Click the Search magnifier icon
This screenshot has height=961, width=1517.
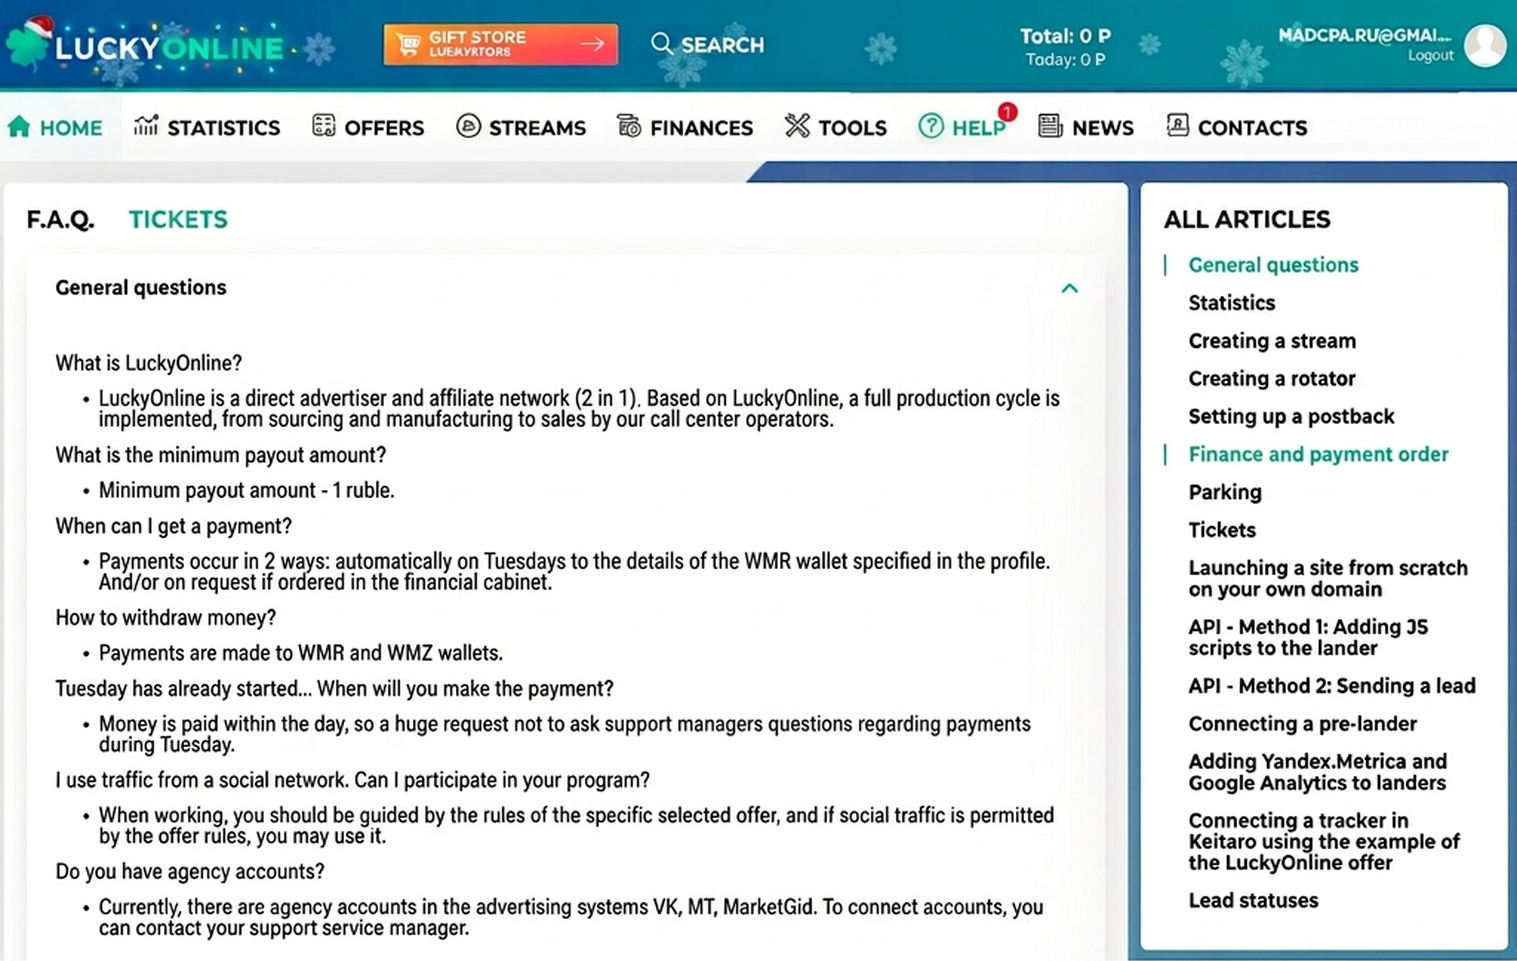tap(661, 44)
